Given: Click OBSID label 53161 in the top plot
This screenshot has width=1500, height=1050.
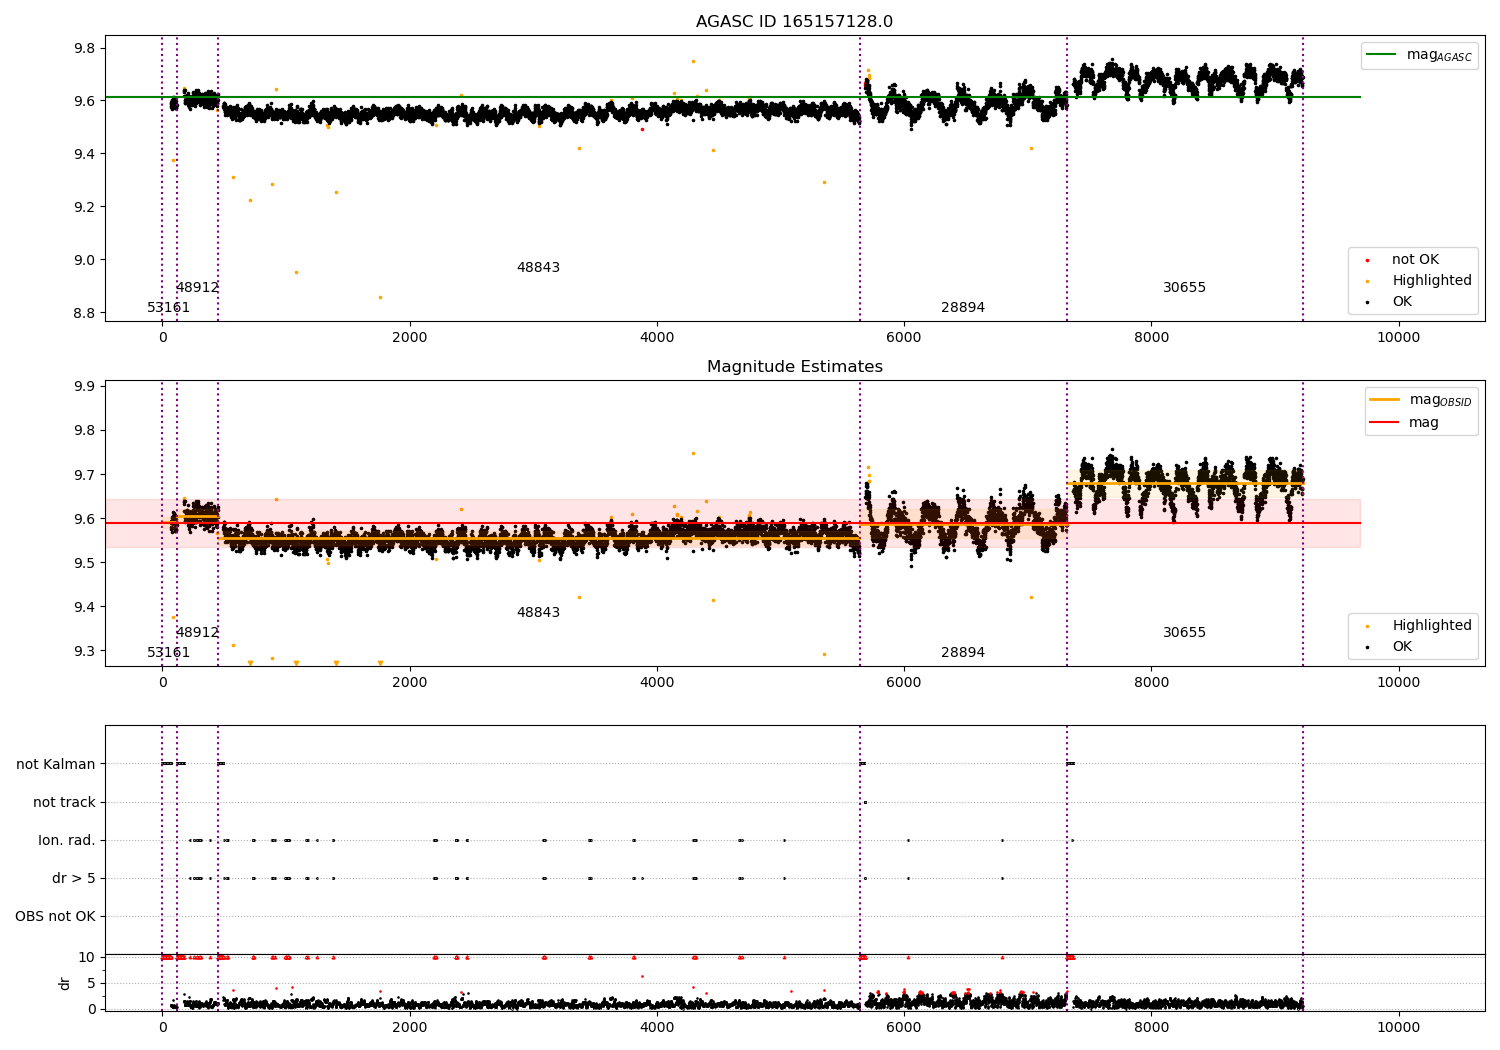Looking at the screenshot, I should (168, 308).
